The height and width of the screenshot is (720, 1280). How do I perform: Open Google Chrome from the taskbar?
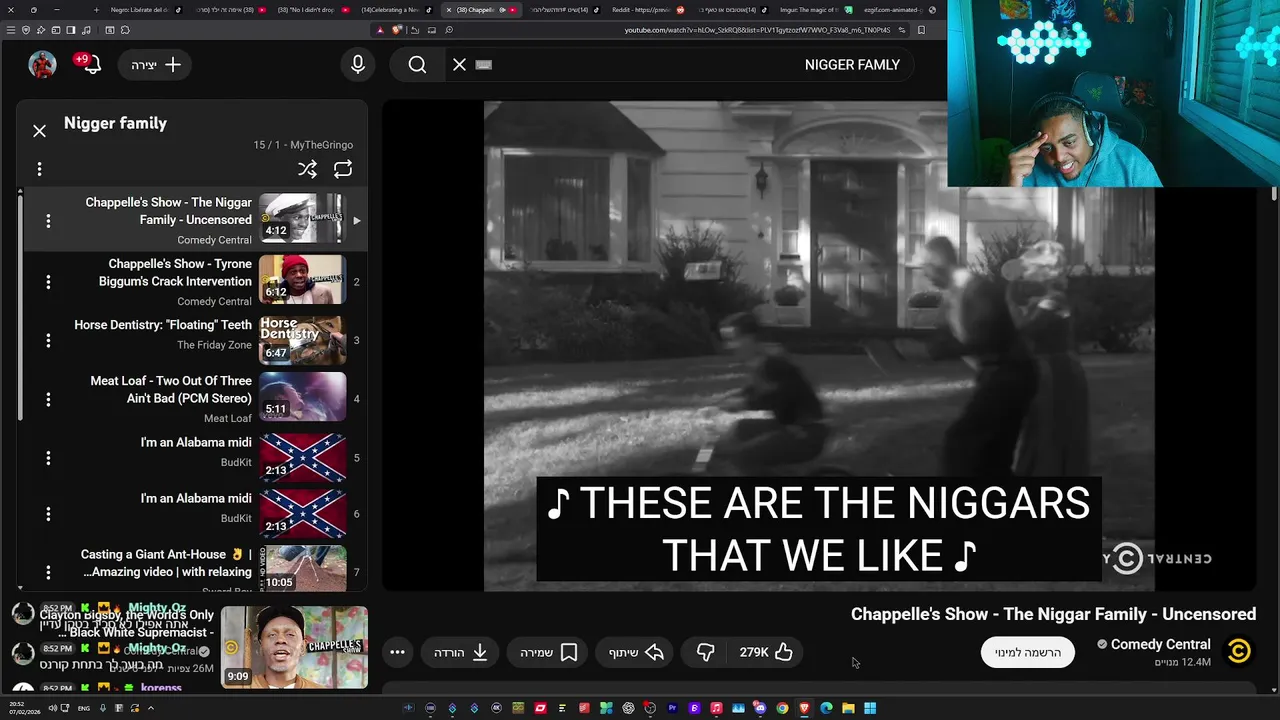pyautogui.click(x=782, y=708)
